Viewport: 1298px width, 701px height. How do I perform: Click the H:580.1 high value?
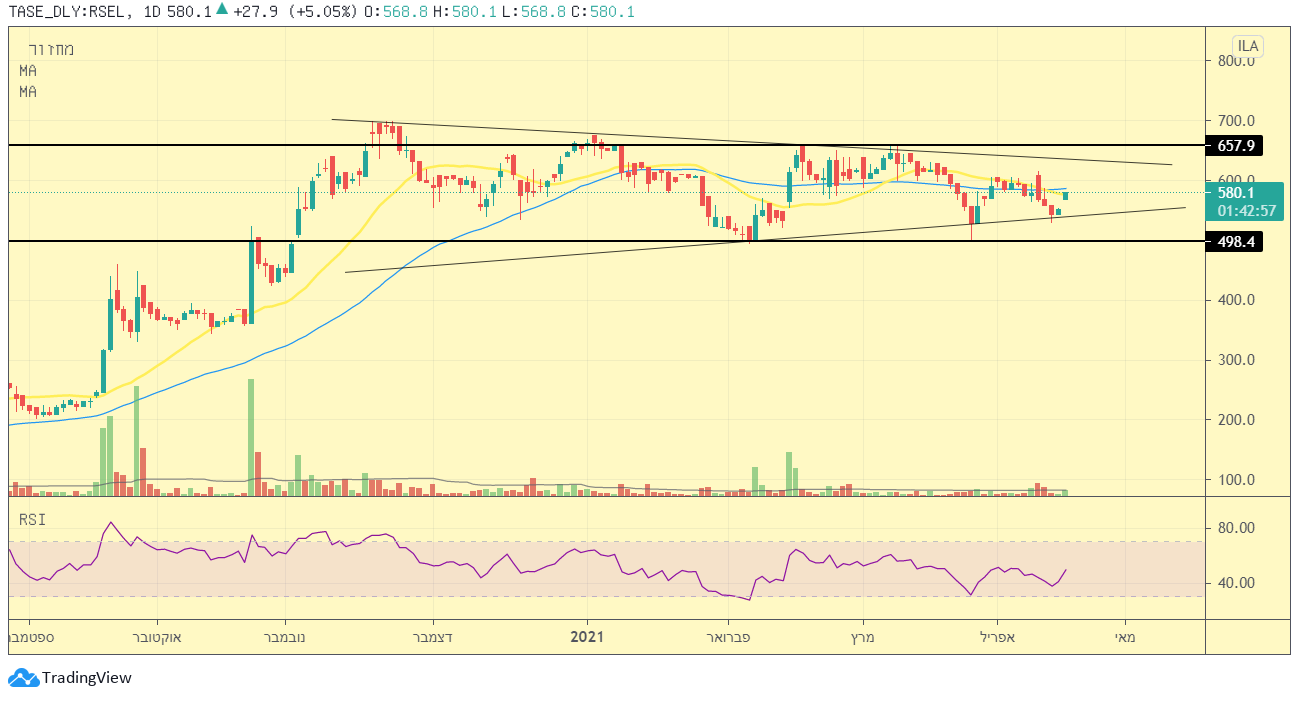click(464, 12)
